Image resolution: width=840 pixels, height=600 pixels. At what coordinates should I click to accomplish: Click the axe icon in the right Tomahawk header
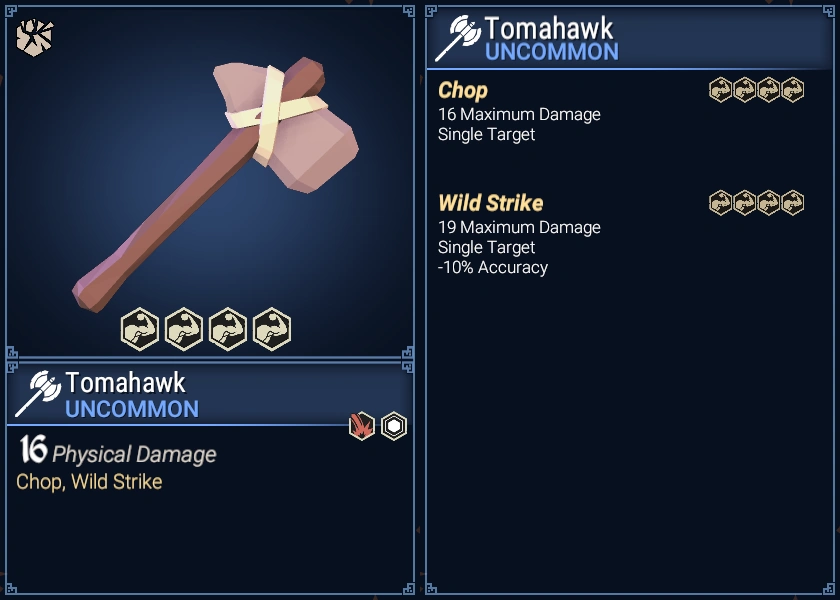pos(458,38)
